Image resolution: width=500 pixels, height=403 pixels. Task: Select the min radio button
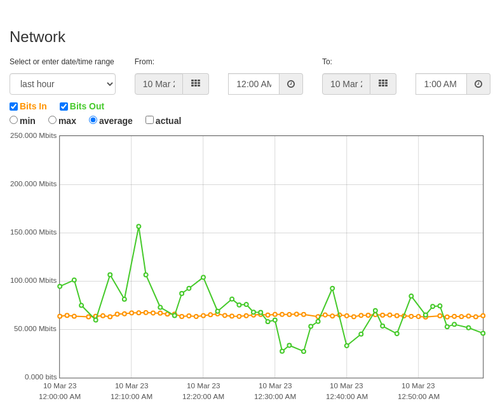click(14, 120)
